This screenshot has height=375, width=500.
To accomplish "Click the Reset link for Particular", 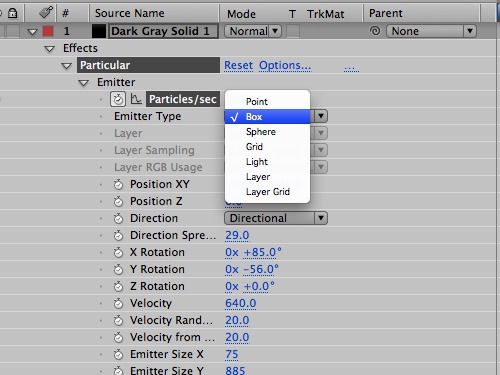I will pyautogui.click(x=239, y=65).
